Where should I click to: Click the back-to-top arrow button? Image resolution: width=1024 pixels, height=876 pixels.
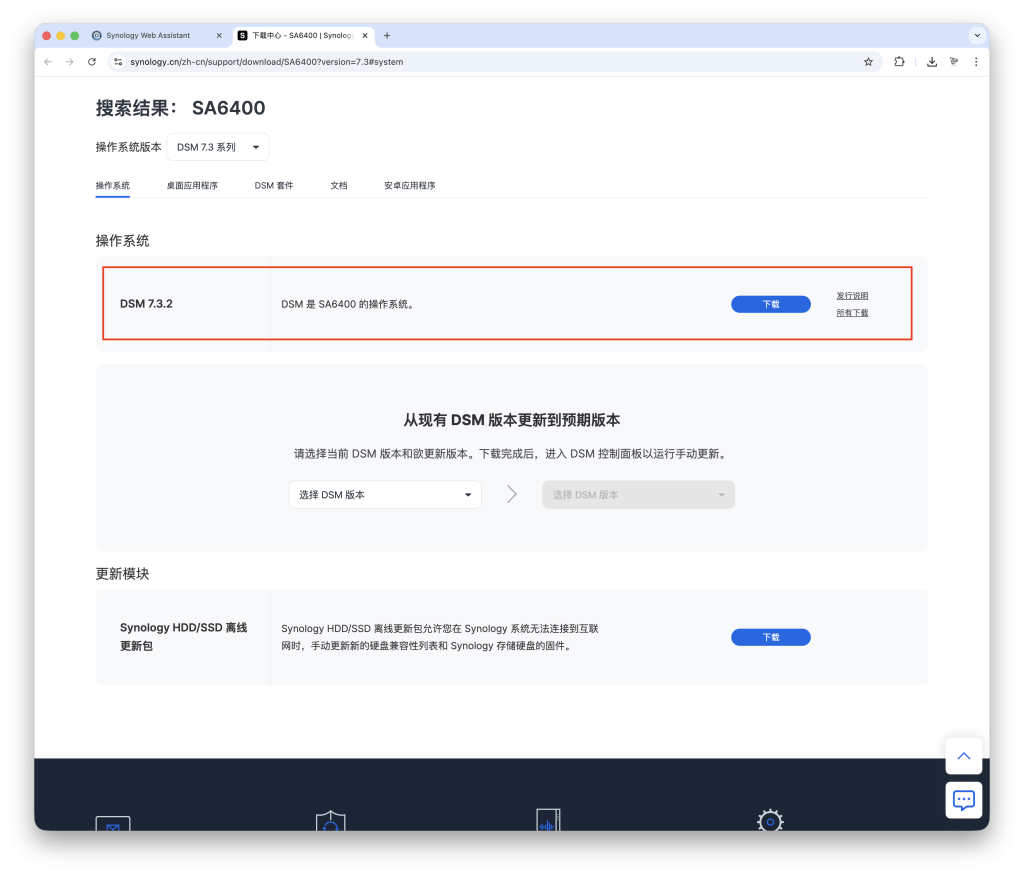[964, 756]
